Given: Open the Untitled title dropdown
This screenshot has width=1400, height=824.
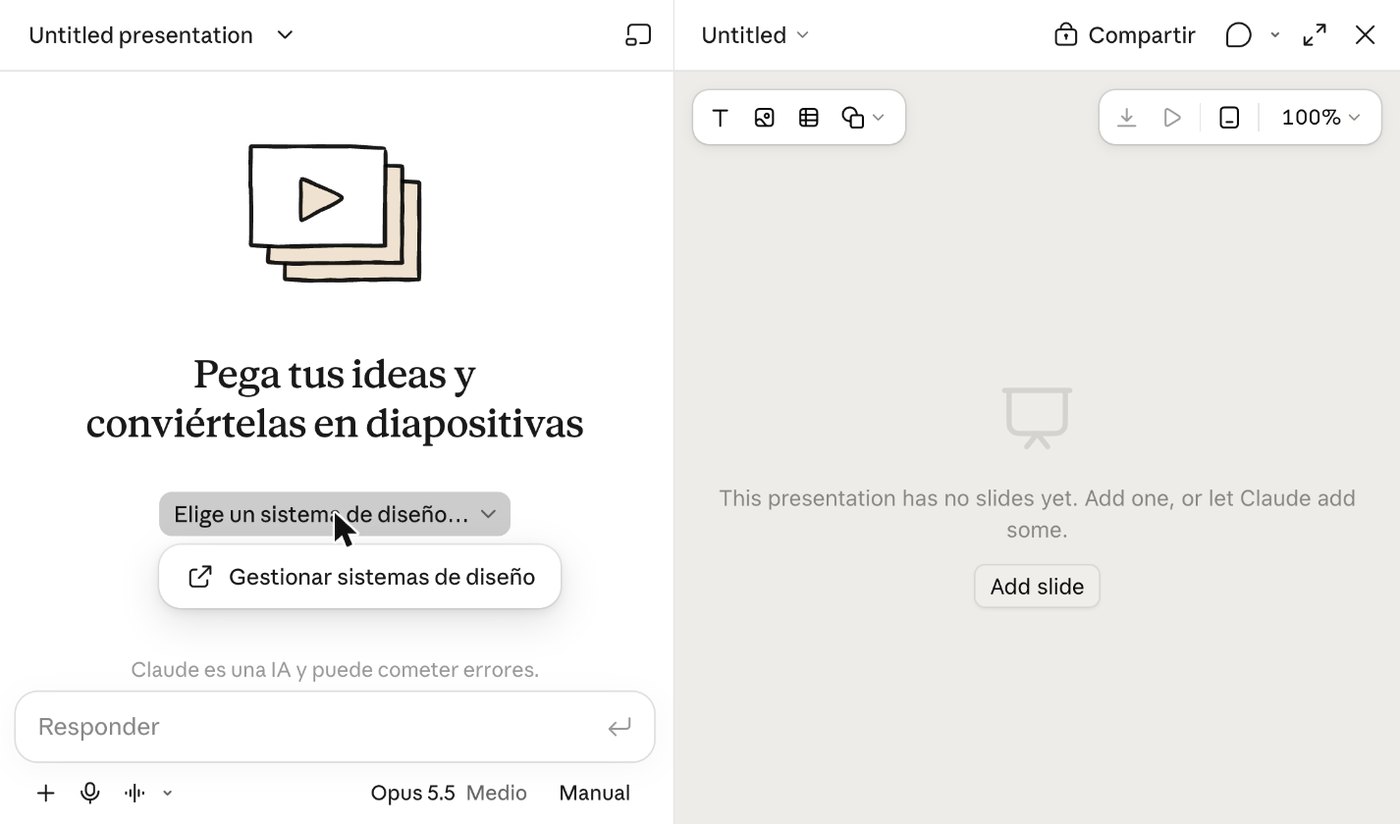Looking at the screenshot, I should [x=755, y=35].
